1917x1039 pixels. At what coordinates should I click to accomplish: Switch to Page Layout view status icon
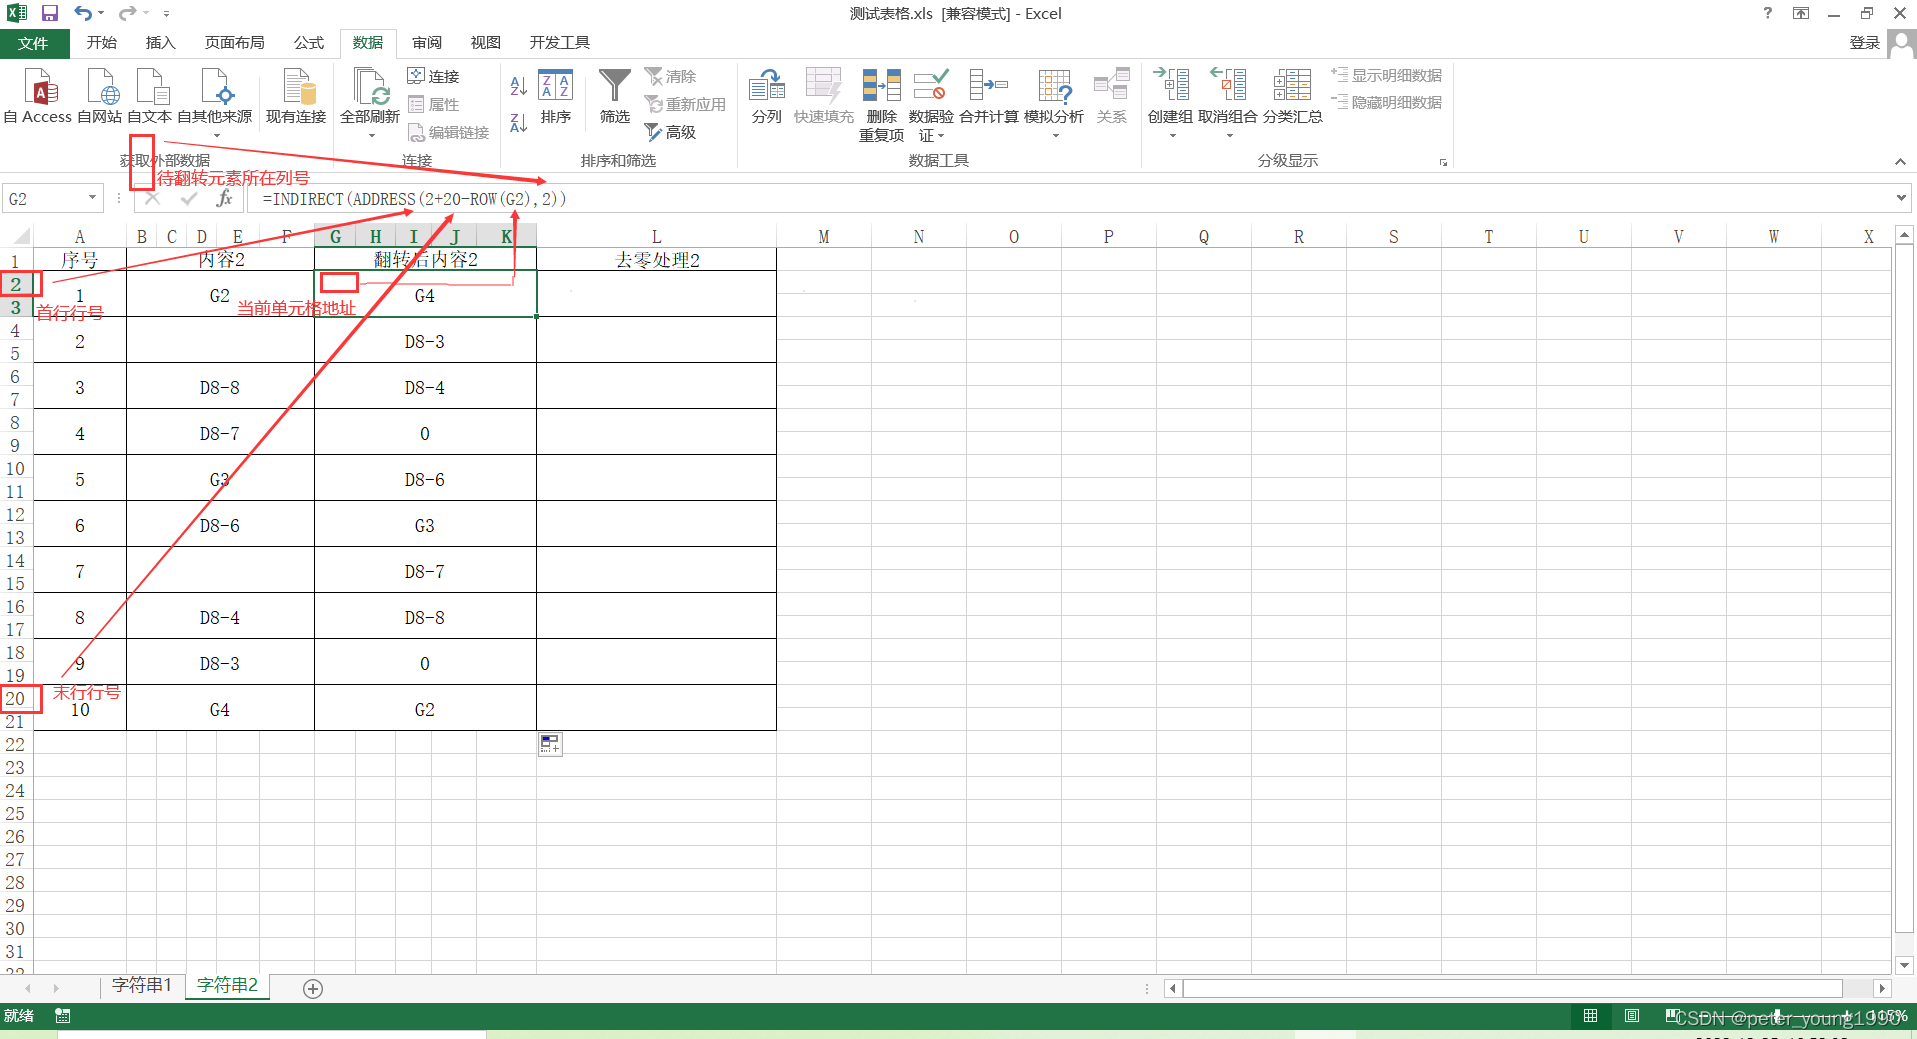[1632, 1016]
